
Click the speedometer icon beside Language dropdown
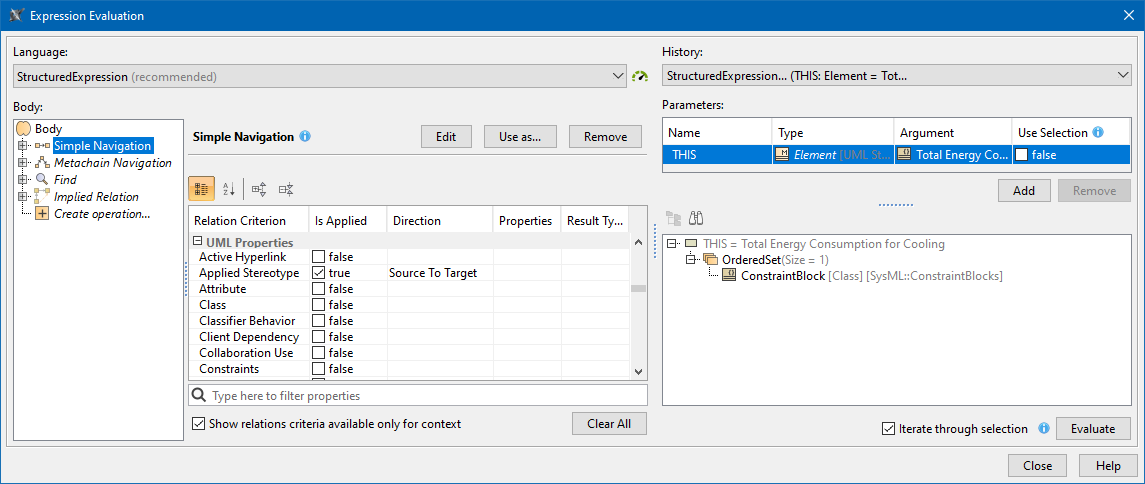click(641, 76)
